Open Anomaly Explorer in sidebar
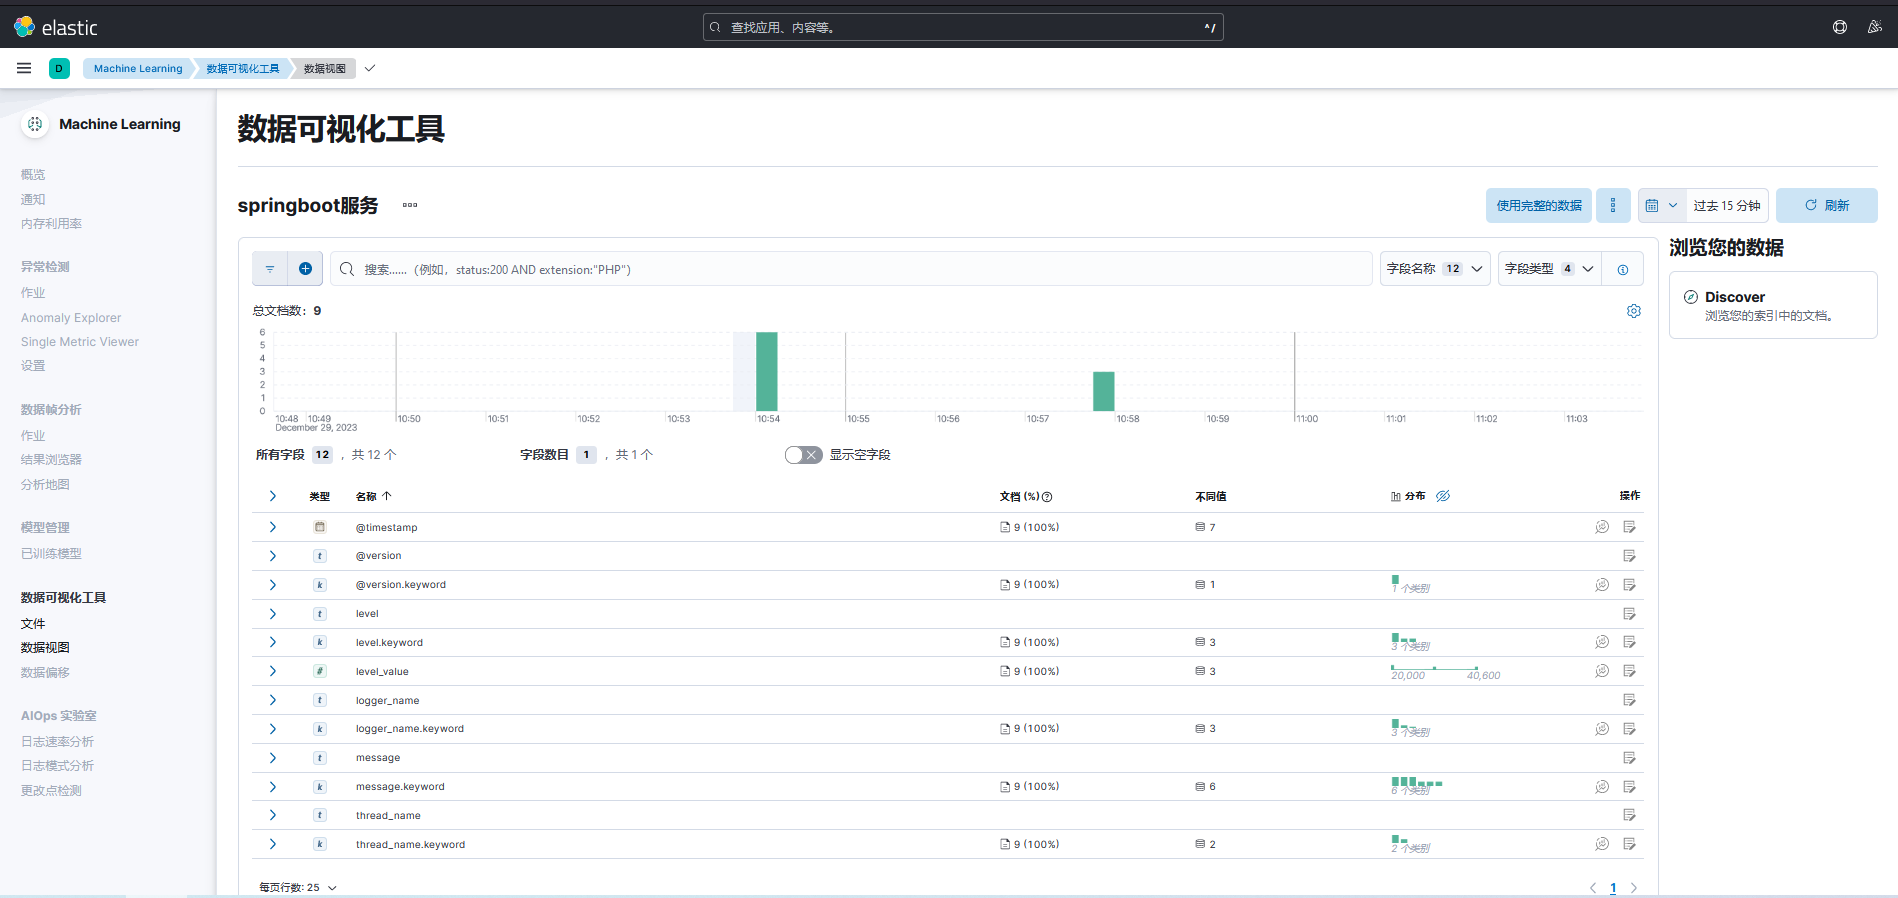Image resolution: width=1898 pixels, height=898 pixels. [x=71, y=318]
